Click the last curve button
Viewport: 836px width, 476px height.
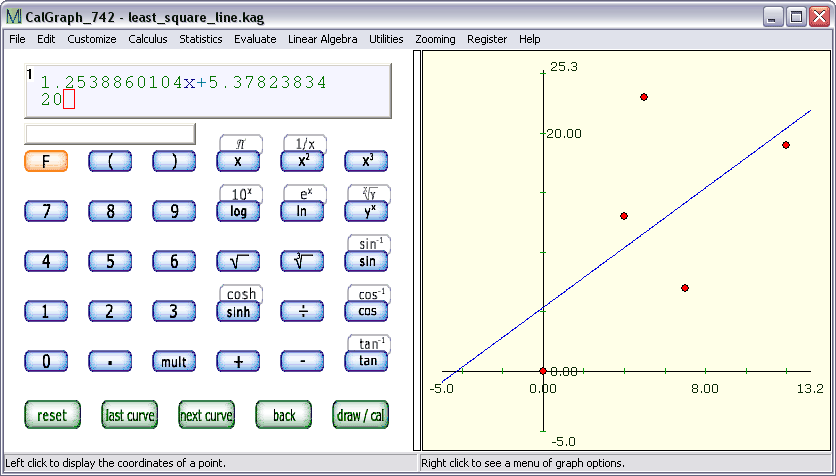pos(130,415)
